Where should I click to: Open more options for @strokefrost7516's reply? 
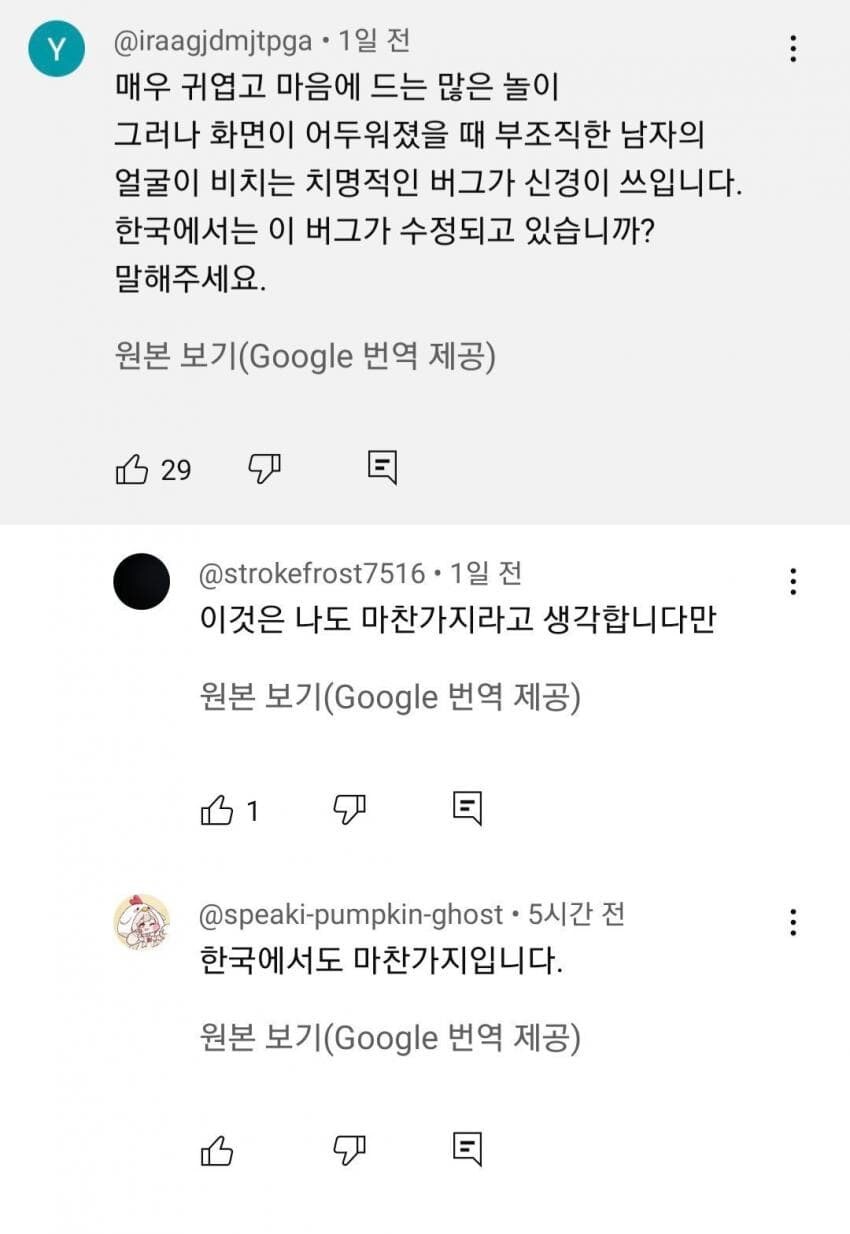(x=793, y=581)
